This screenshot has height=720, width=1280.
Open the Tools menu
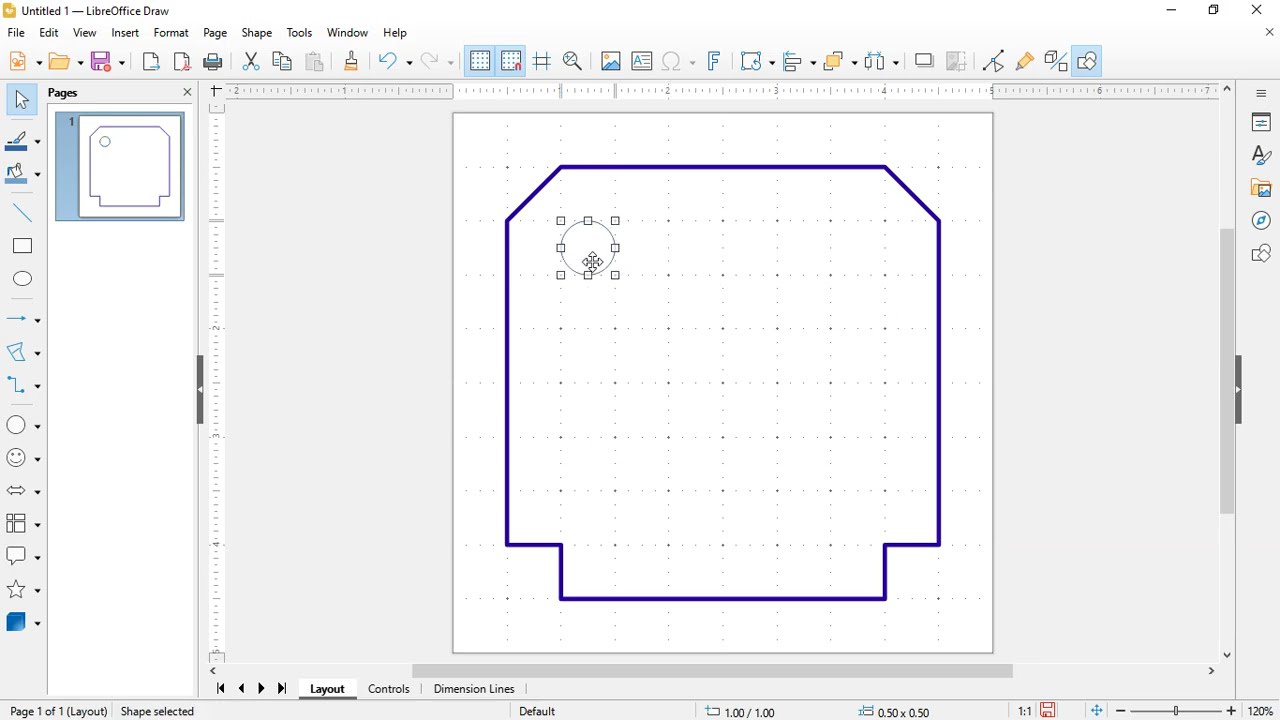(x=299, y=33)
